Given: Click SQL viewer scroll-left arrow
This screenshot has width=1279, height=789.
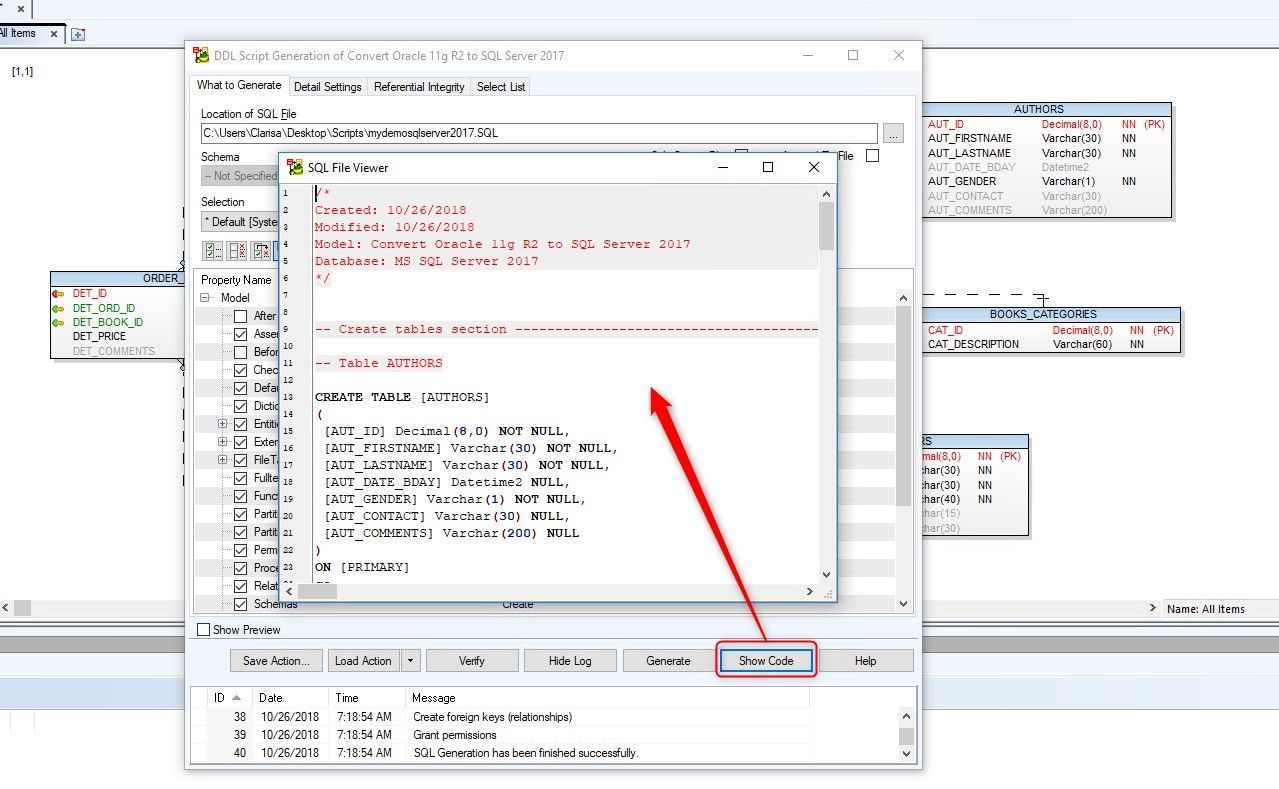Looking at the screenshot, I should pos(290,592).
